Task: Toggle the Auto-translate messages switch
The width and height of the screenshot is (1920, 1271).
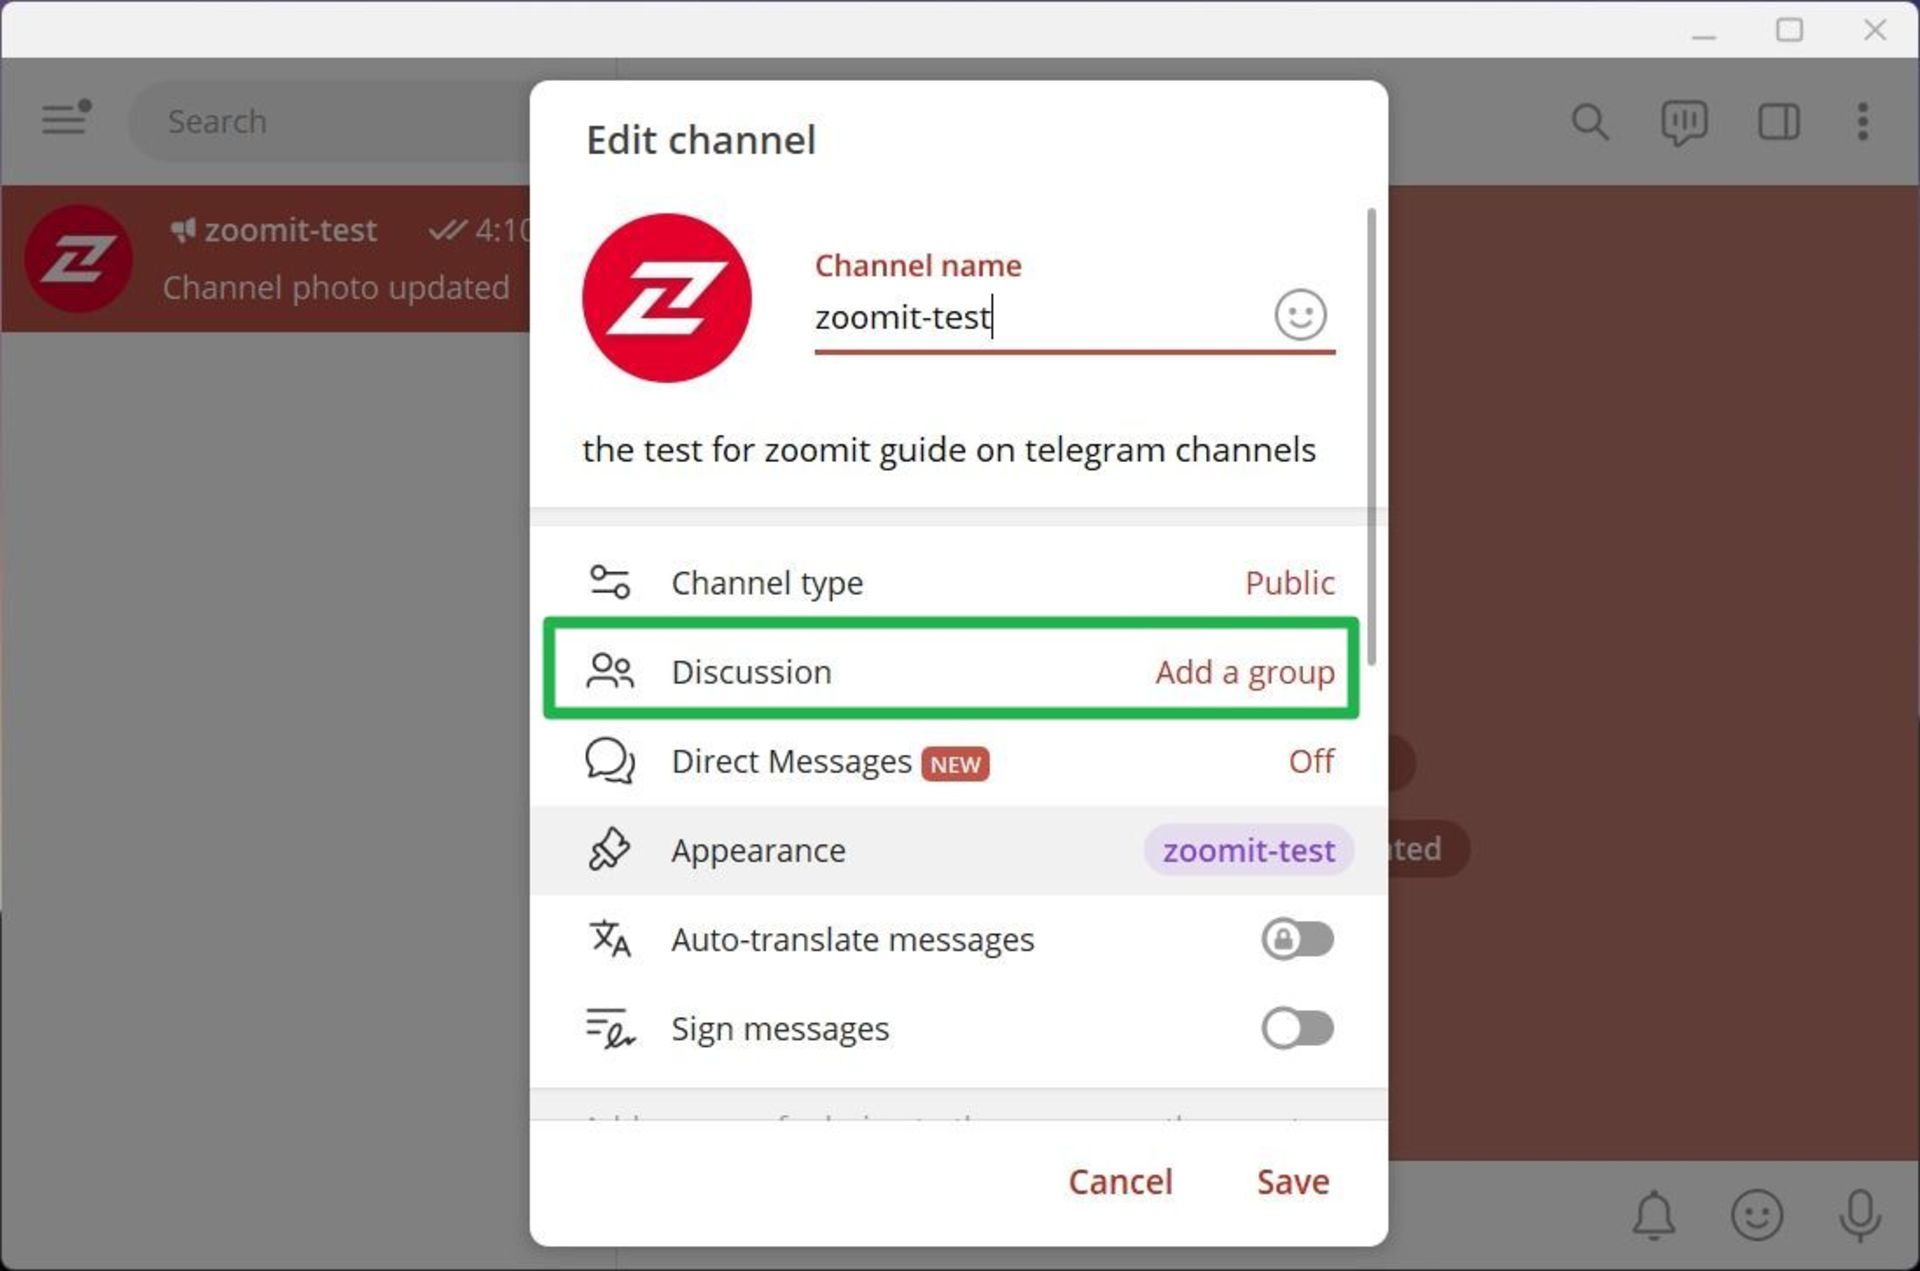Action: coord(1297,939)
